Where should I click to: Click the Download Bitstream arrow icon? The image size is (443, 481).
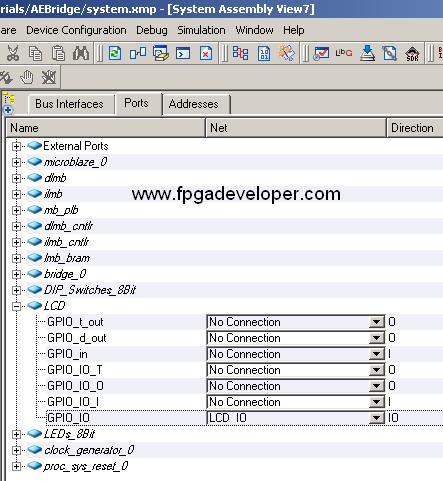point(367,53)
